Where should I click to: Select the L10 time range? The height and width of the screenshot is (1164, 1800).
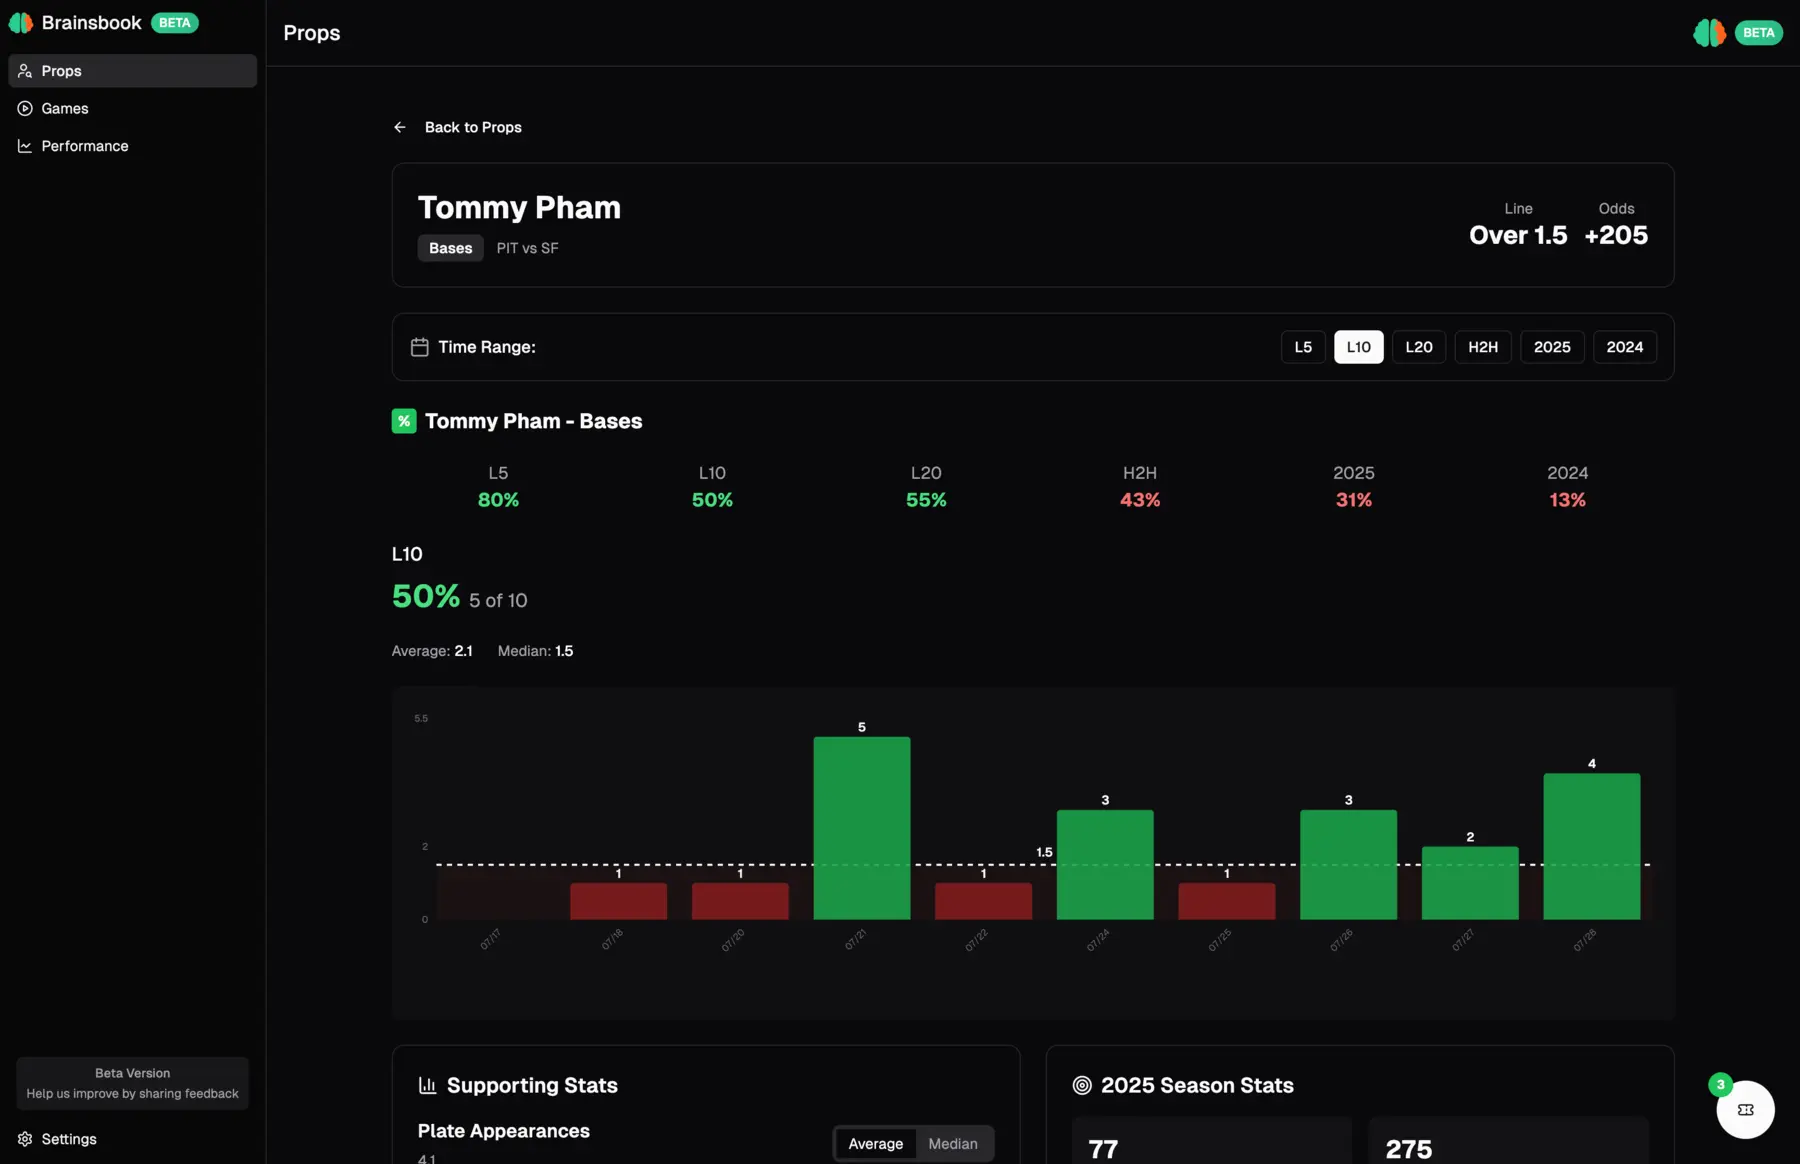pyautogui.click(x=1359, y=347)
